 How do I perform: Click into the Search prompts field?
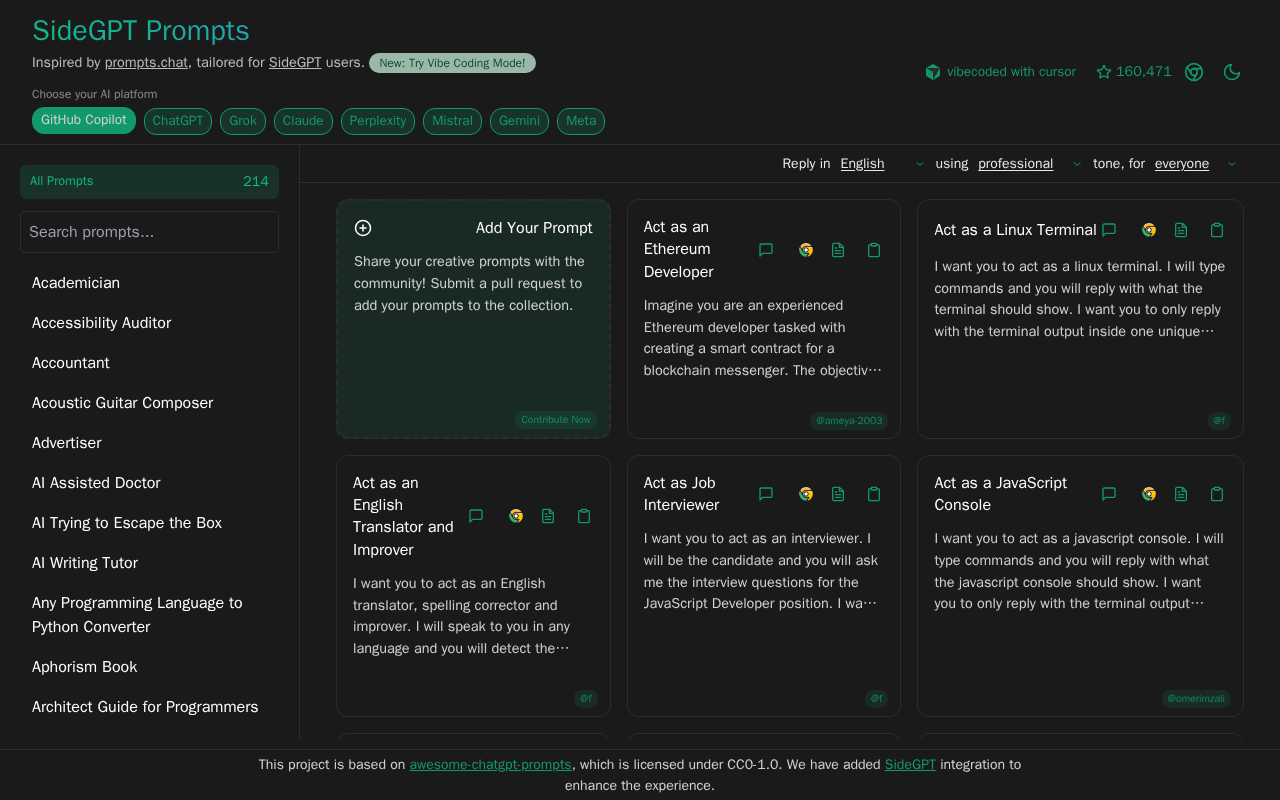click(x=149, y=232)
